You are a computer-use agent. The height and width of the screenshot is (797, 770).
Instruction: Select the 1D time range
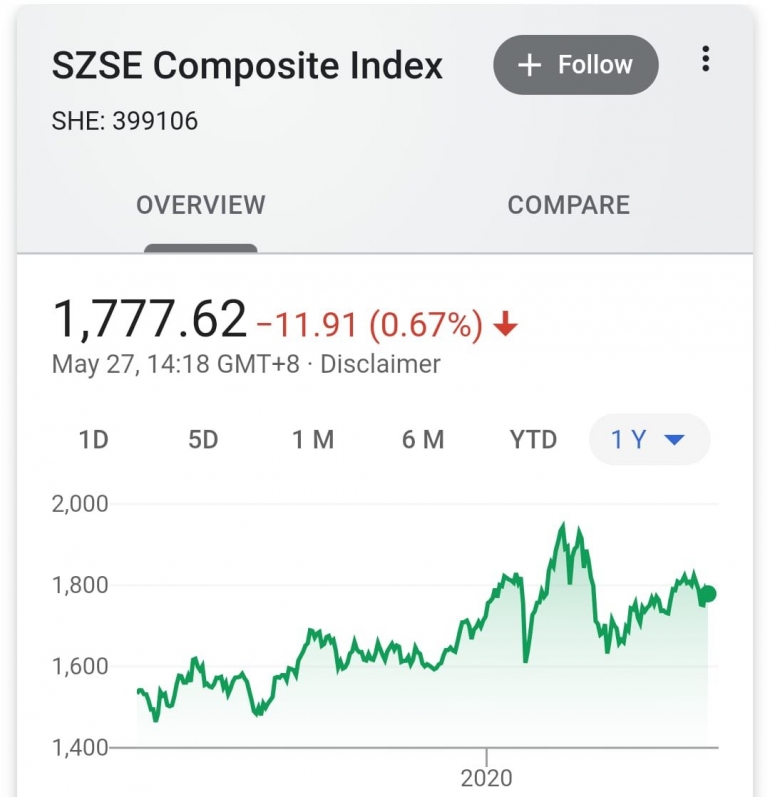pos(93,440)
